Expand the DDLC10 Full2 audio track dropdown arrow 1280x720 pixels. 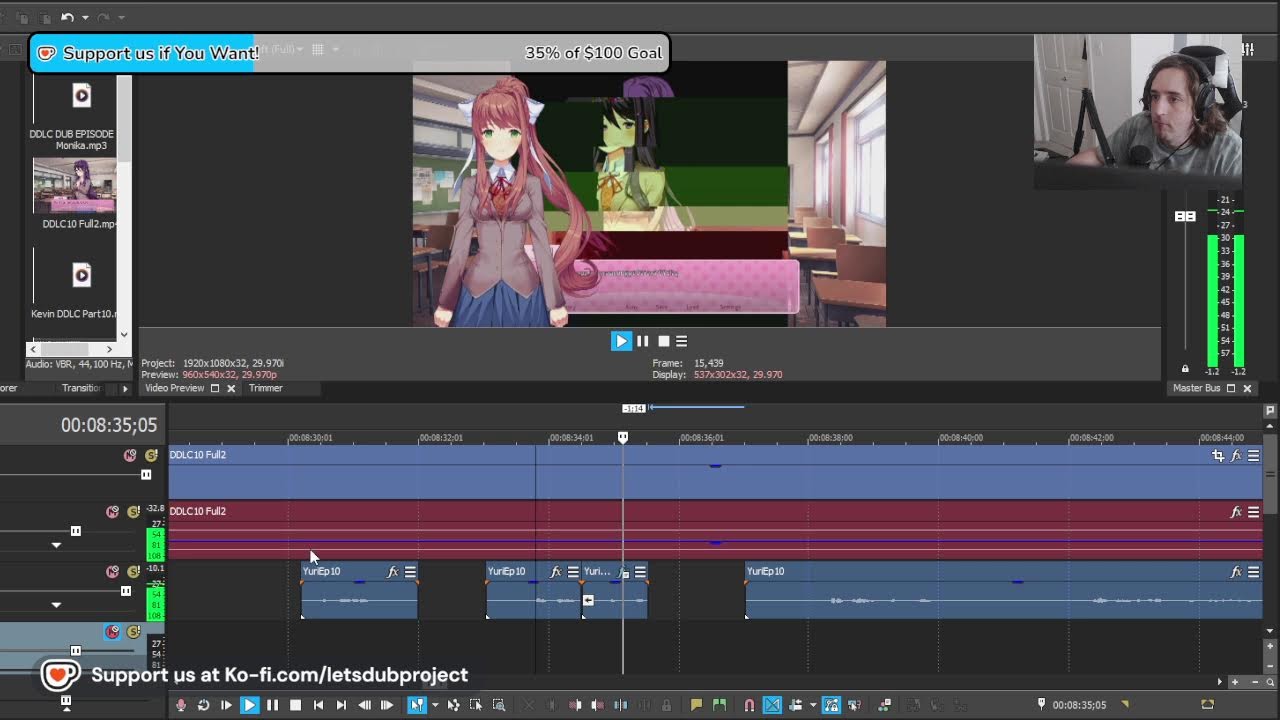coord(56,545)
